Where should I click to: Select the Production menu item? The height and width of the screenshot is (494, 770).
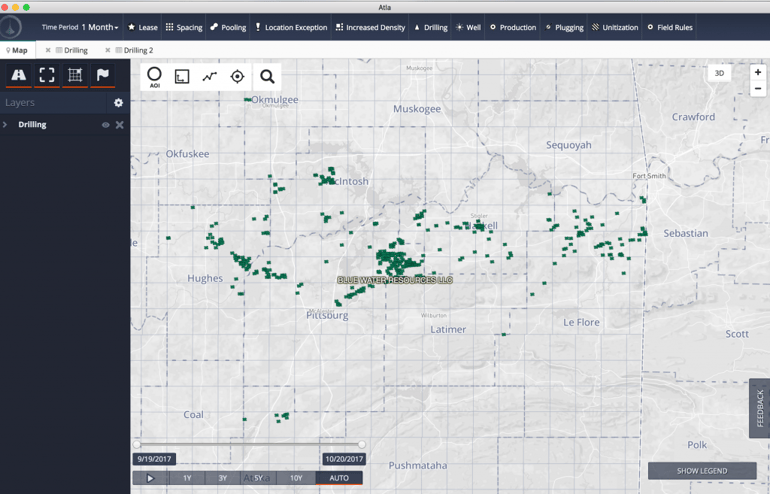coord(513,27)
